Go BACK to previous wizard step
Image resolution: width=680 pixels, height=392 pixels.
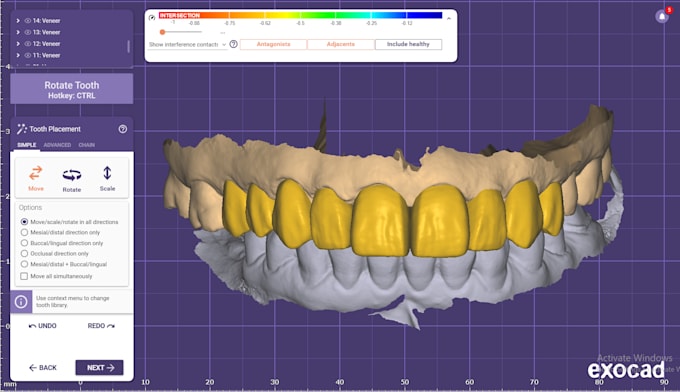click(x=43, y=368)
